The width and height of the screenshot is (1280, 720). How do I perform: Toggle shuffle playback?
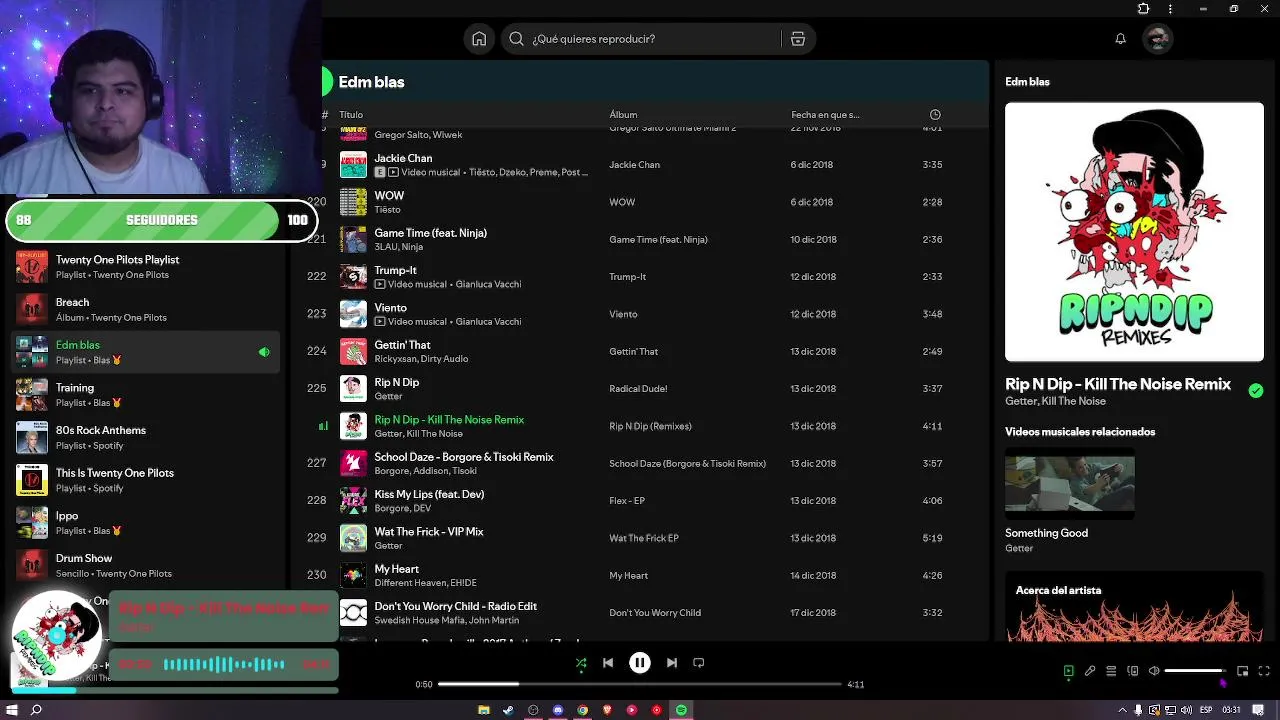click(x=581, y=663)
